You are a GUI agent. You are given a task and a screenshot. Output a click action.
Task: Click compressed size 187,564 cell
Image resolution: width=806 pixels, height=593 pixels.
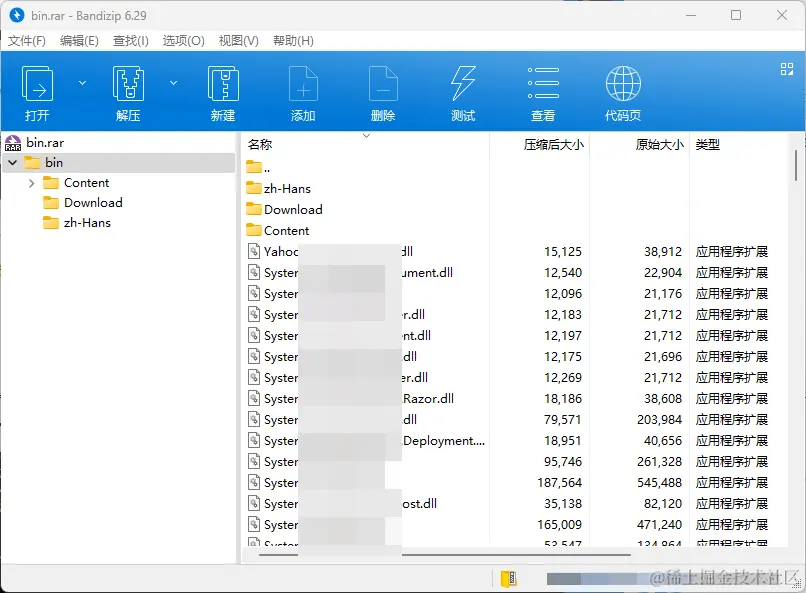(559, 483)
